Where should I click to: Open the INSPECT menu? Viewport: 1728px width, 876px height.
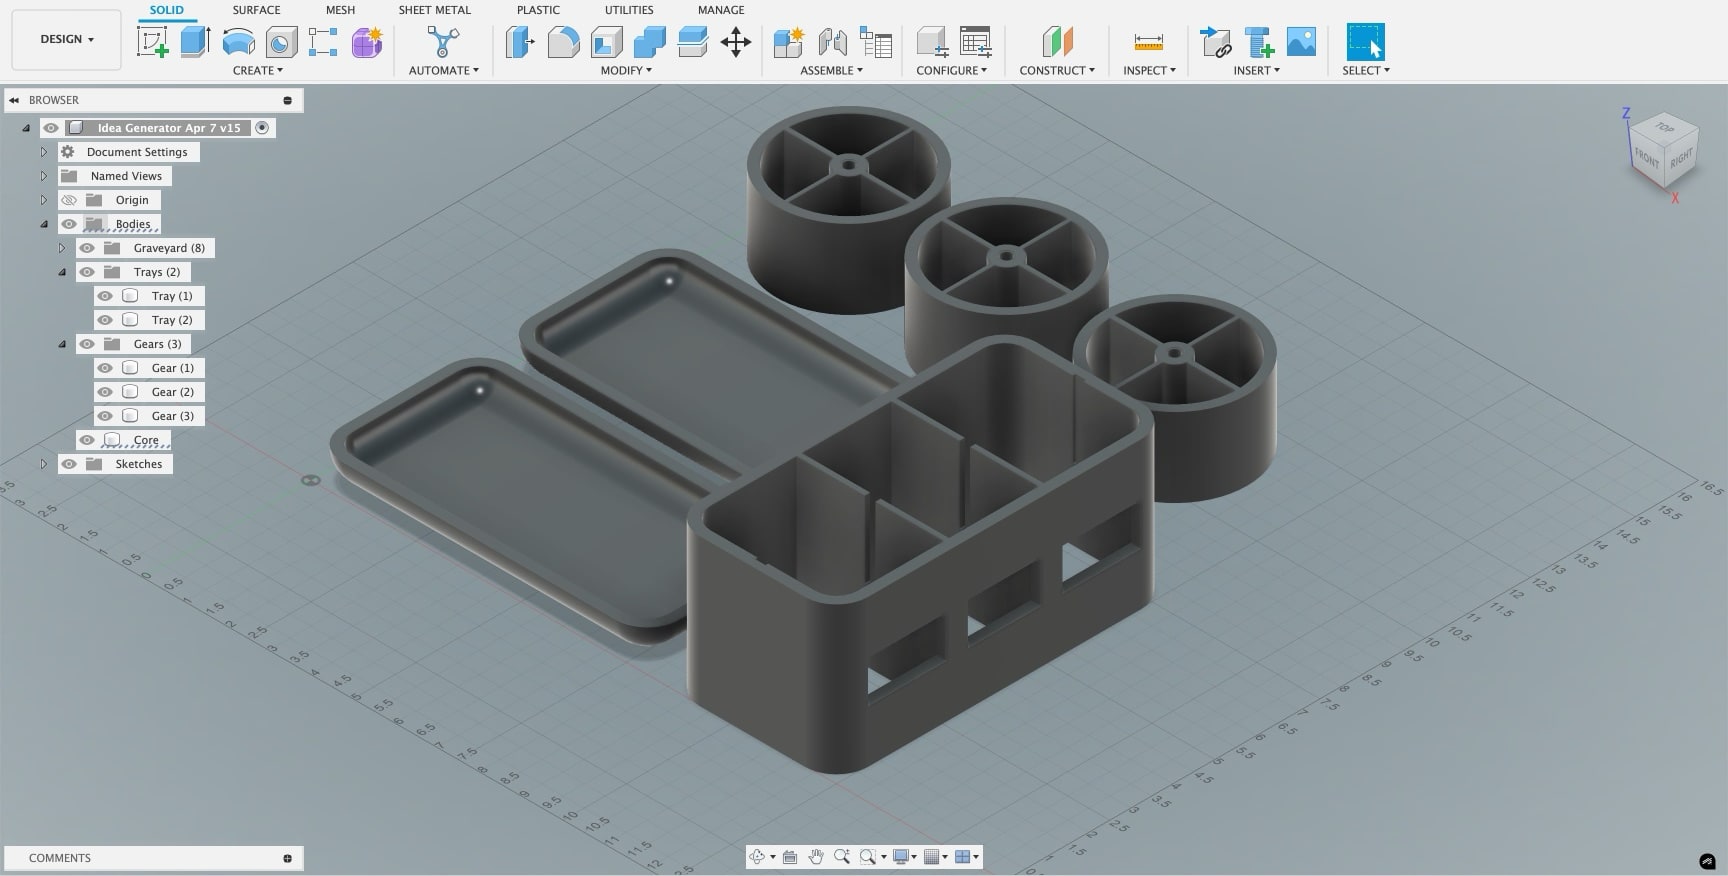coord(1149,70)
